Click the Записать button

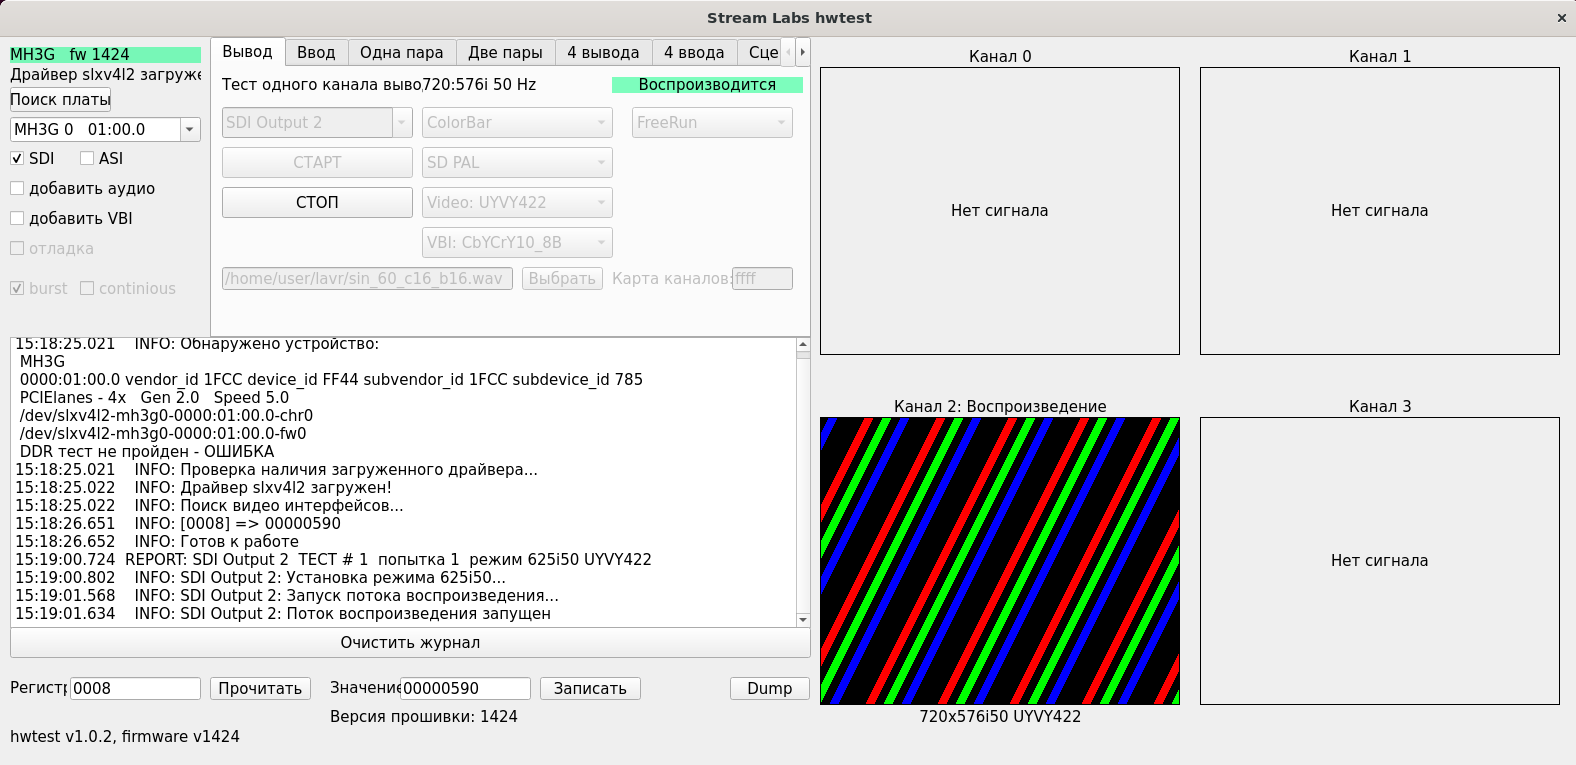point(590,688)
